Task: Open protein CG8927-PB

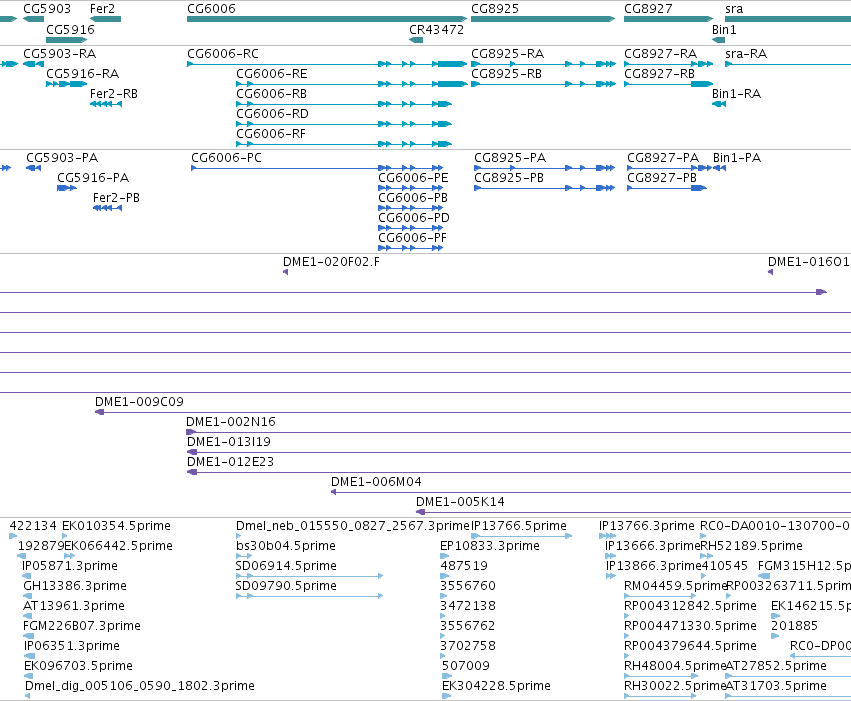Action: click(662, 178)
